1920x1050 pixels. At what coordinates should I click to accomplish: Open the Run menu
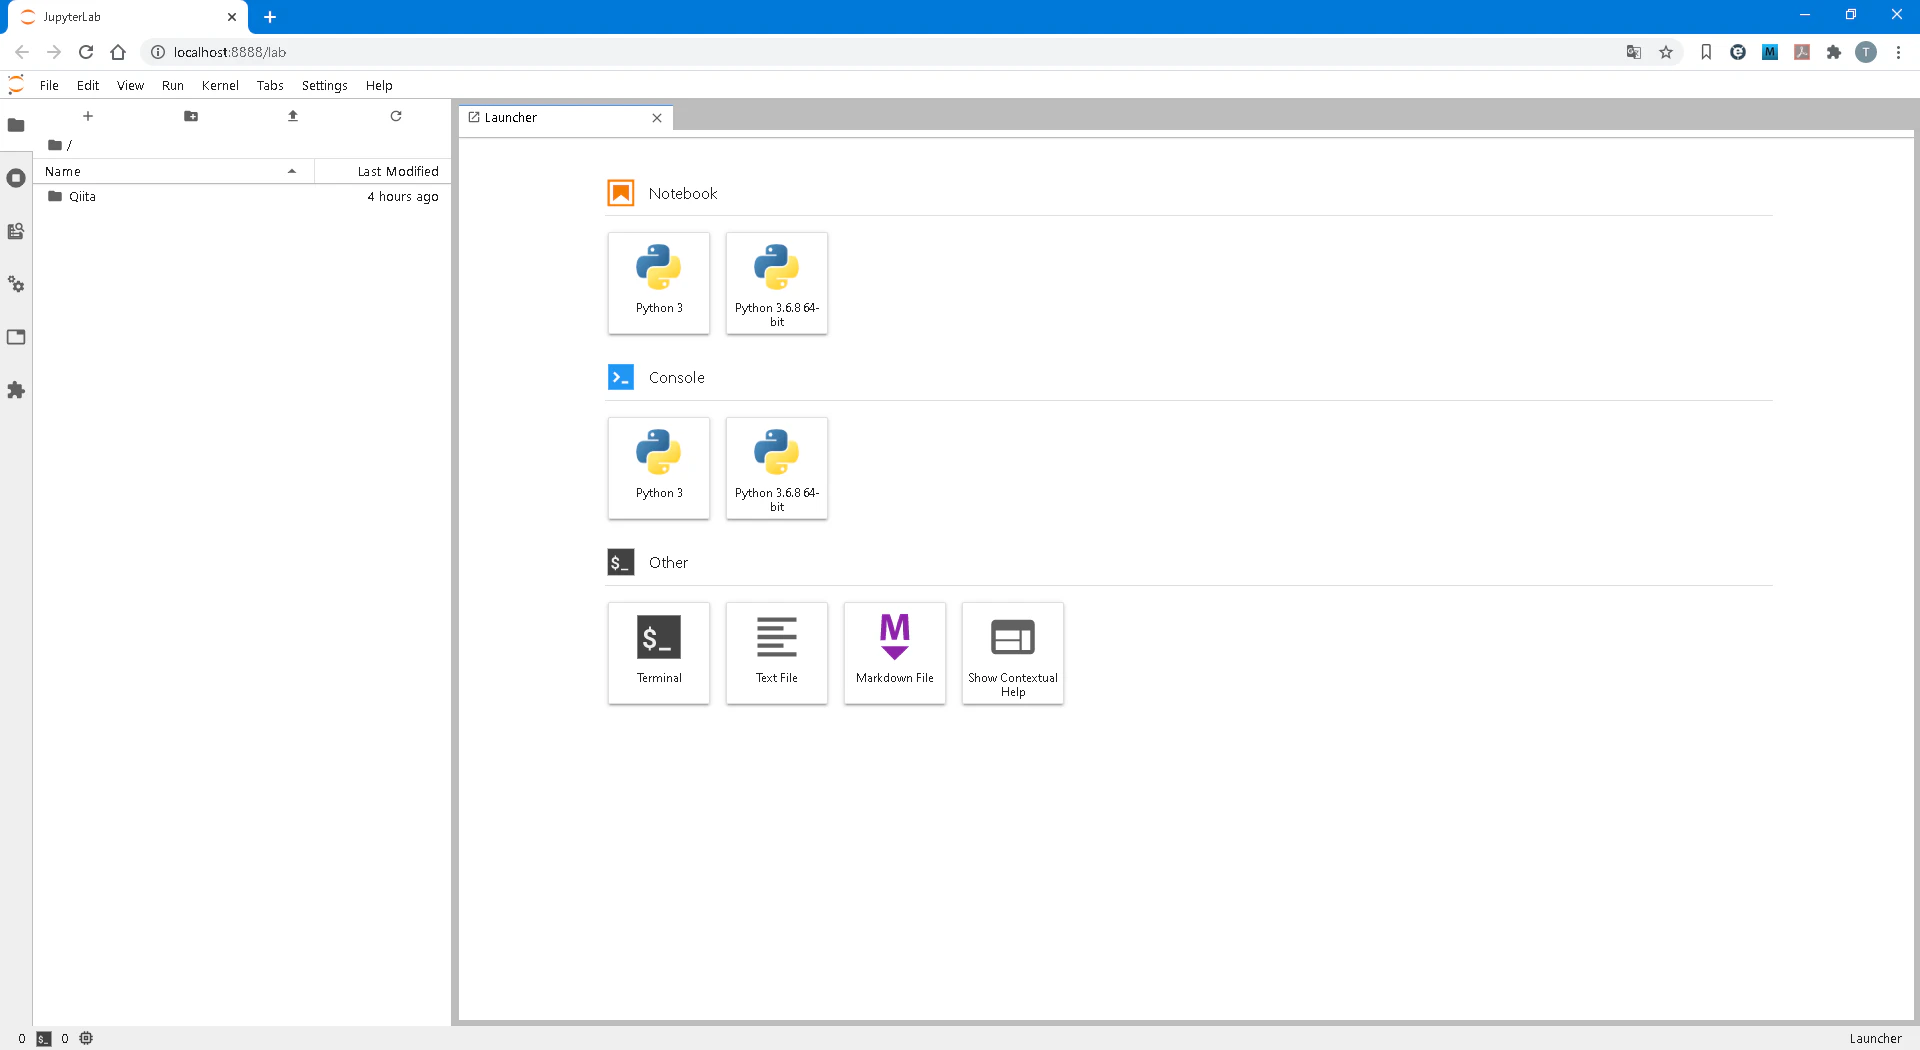click(x=173, y=85)
